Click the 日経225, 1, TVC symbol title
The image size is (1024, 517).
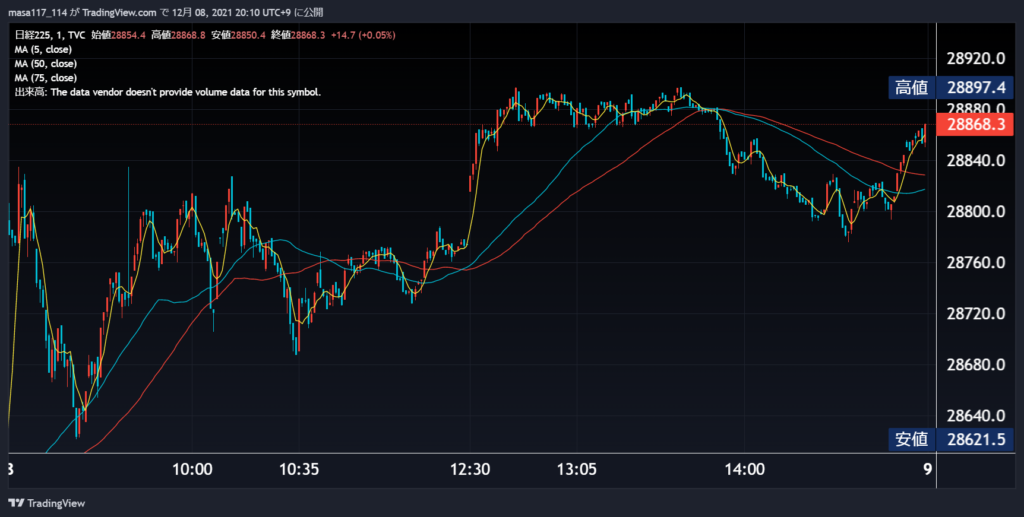(x=50, y=35)
